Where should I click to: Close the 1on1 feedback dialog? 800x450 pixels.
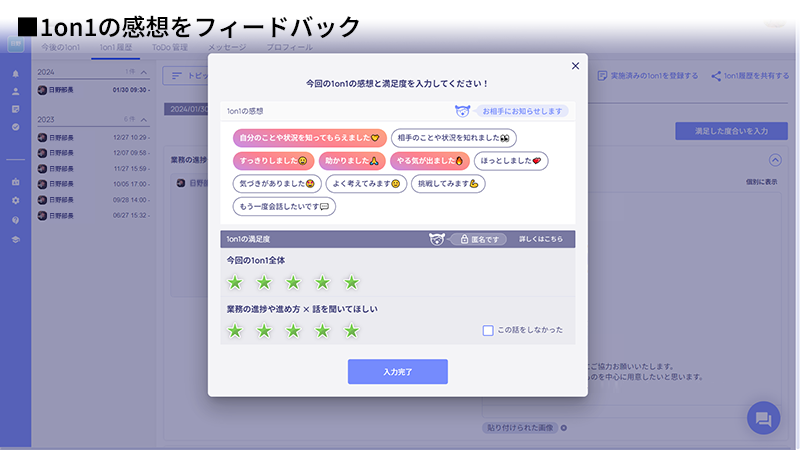[x=575, y=66]
